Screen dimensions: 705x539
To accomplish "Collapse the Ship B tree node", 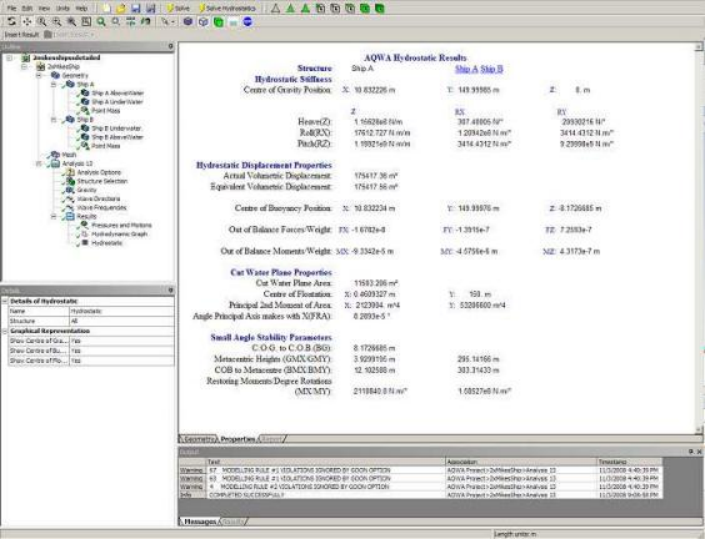I will coord(54,120).
